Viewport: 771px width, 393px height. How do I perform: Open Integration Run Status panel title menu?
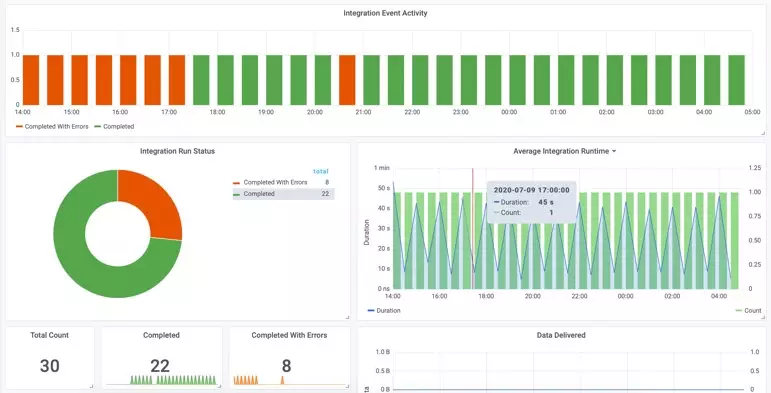coord(178,151)
